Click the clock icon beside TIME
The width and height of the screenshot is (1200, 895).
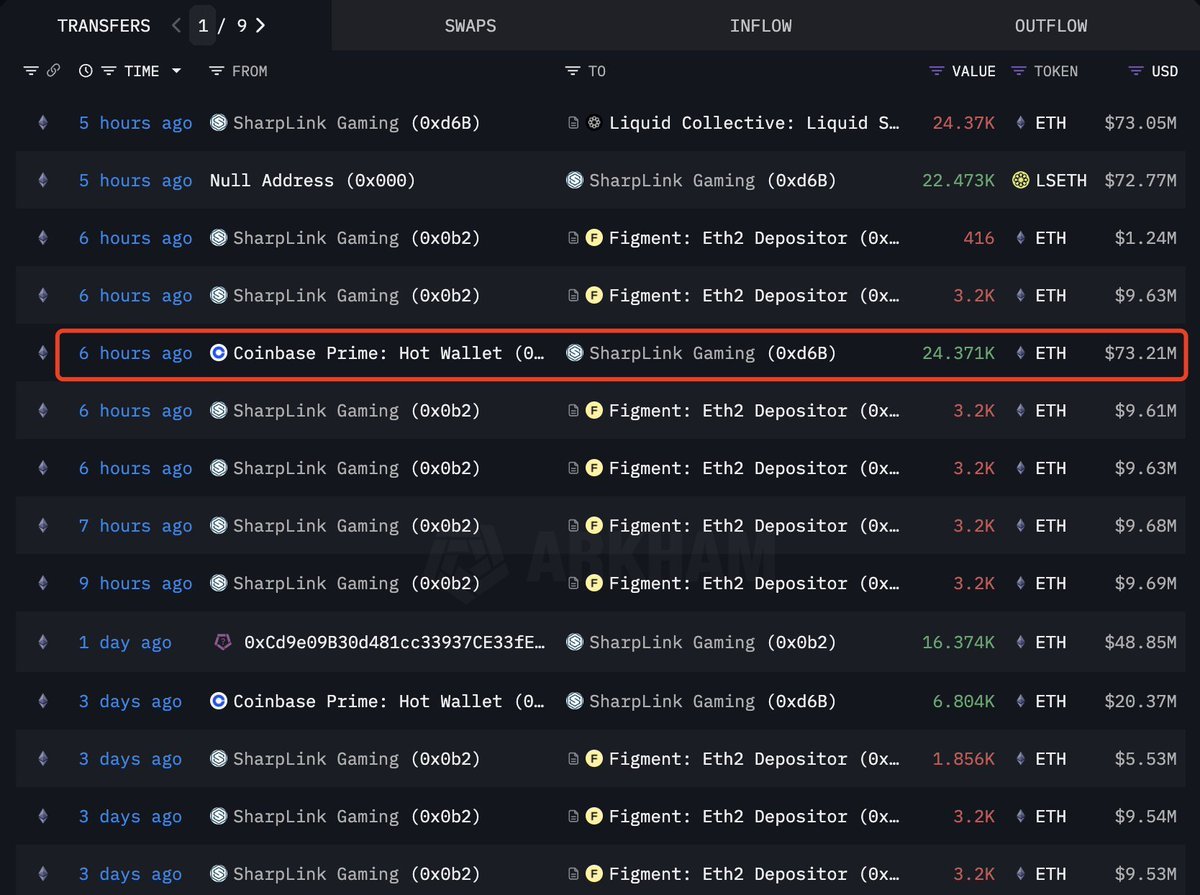(x=85, y=71)
